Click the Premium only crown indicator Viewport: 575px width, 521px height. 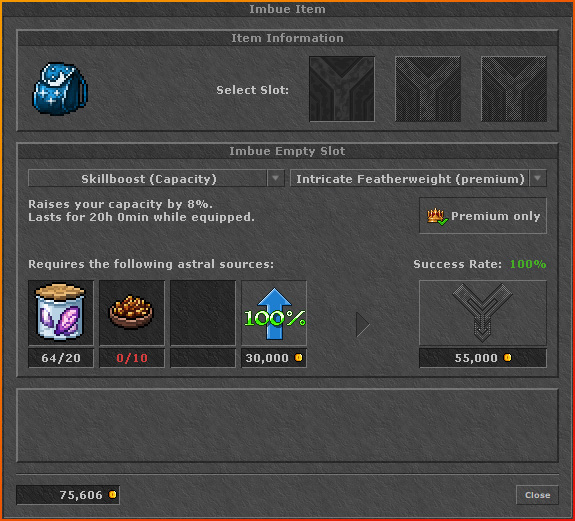(x=483, y=216)
